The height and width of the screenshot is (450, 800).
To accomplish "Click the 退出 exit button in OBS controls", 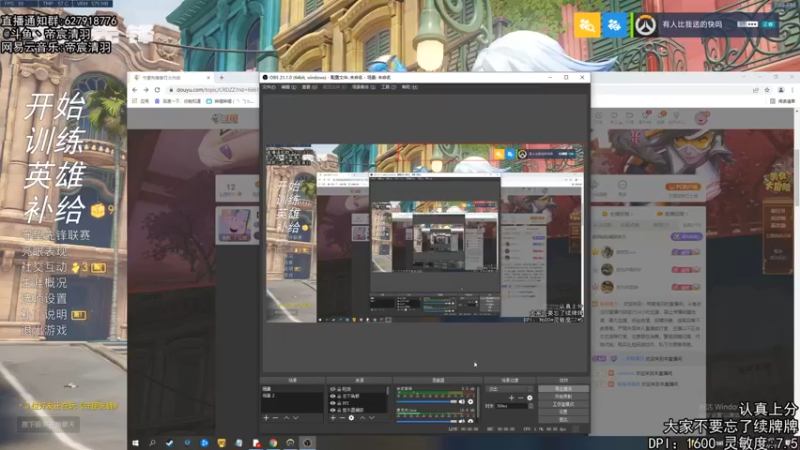I will pyautogui.click(x=564, y=419).
